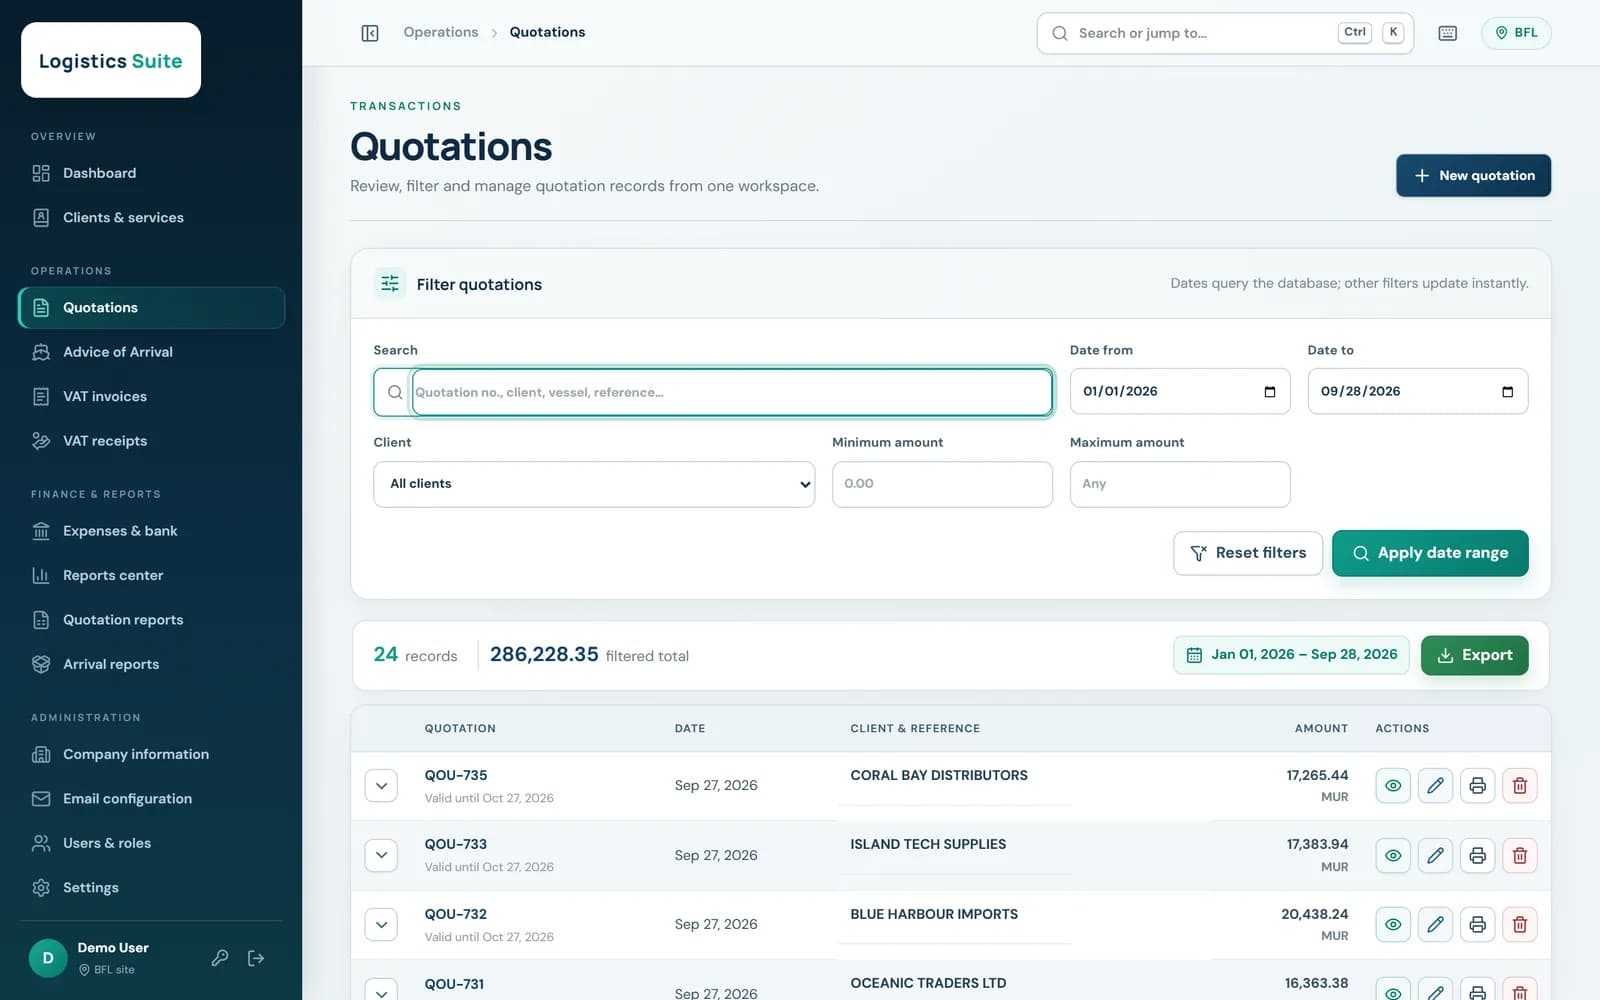This screenshot has height=1000, width=1600.
Task: Open Clients & services page
Action: coord(151,217)
